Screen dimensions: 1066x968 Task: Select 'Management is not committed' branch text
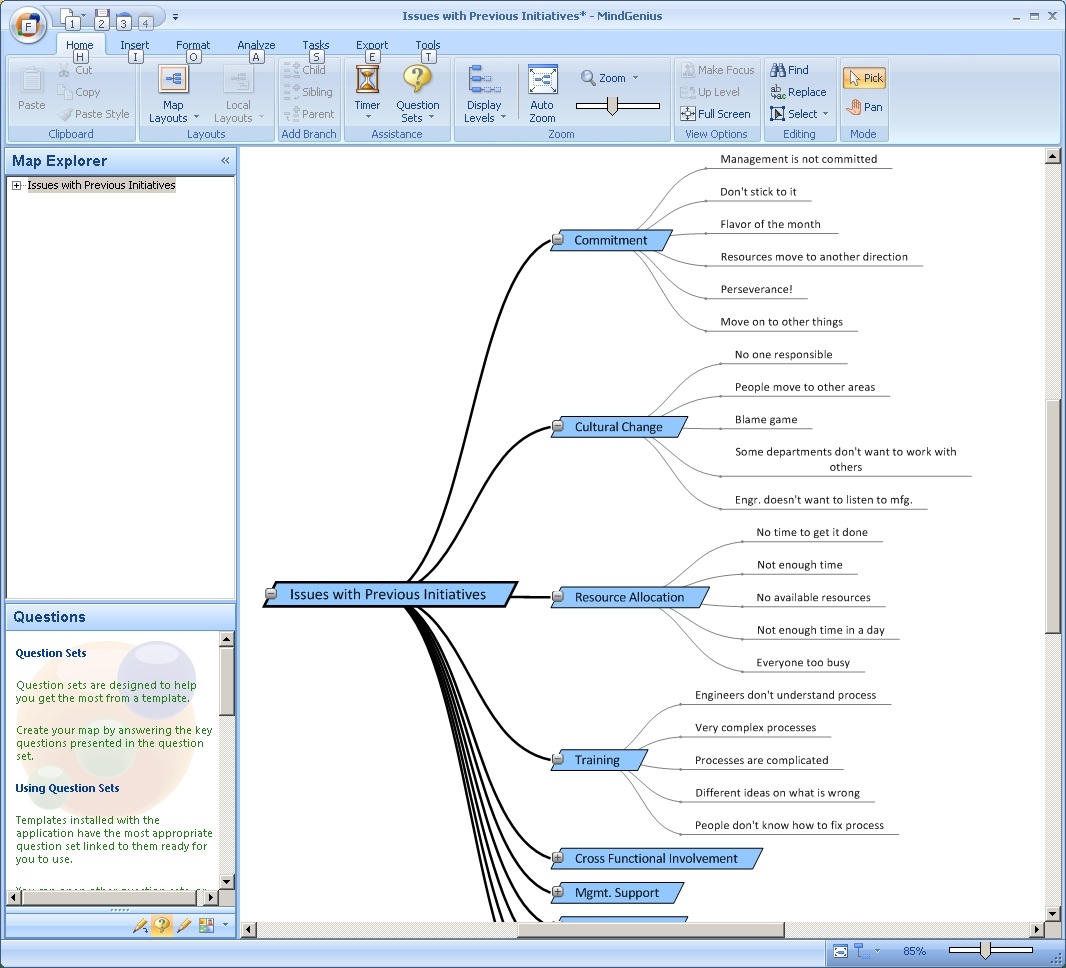tap(799, 159)
